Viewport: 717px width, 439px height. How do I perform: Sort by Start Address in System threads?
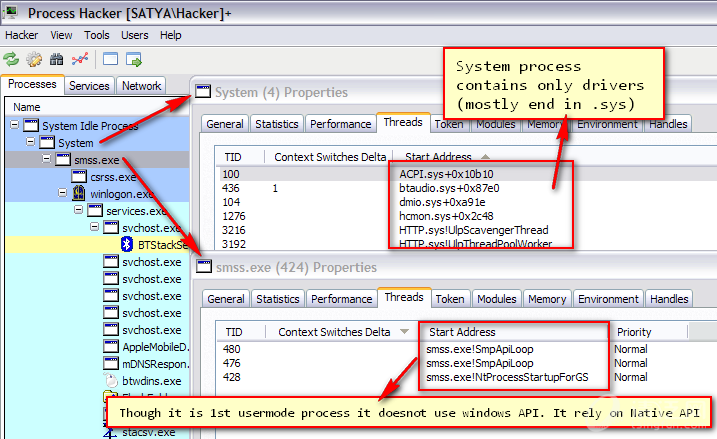click(439, 157)
